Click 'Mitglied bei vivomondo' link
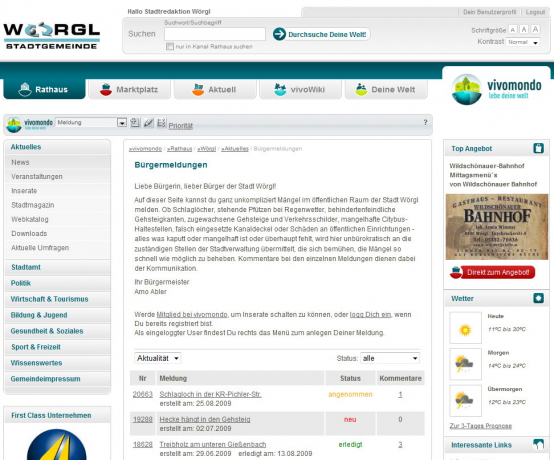 tap(192, 314)
